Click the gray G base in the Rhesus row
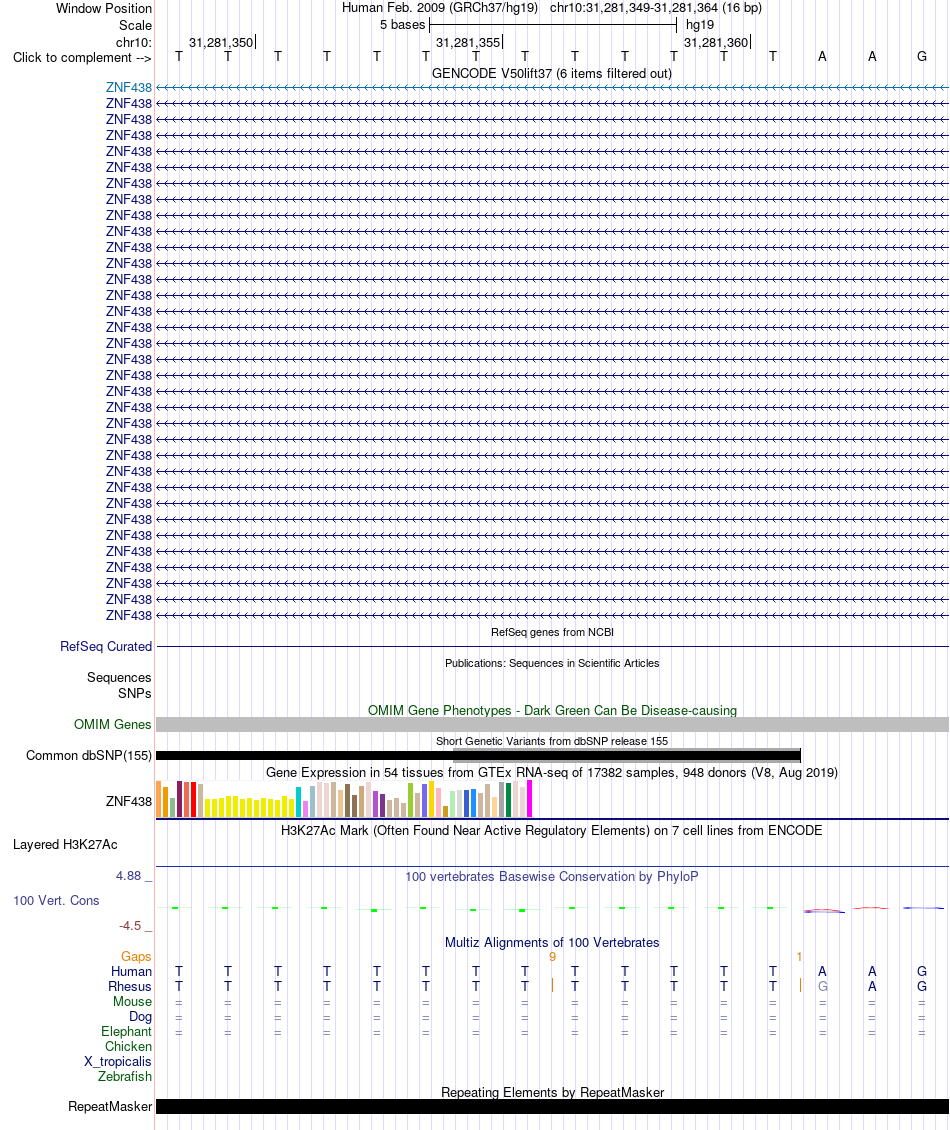950x1130 pixels. (x=822, y=987)
